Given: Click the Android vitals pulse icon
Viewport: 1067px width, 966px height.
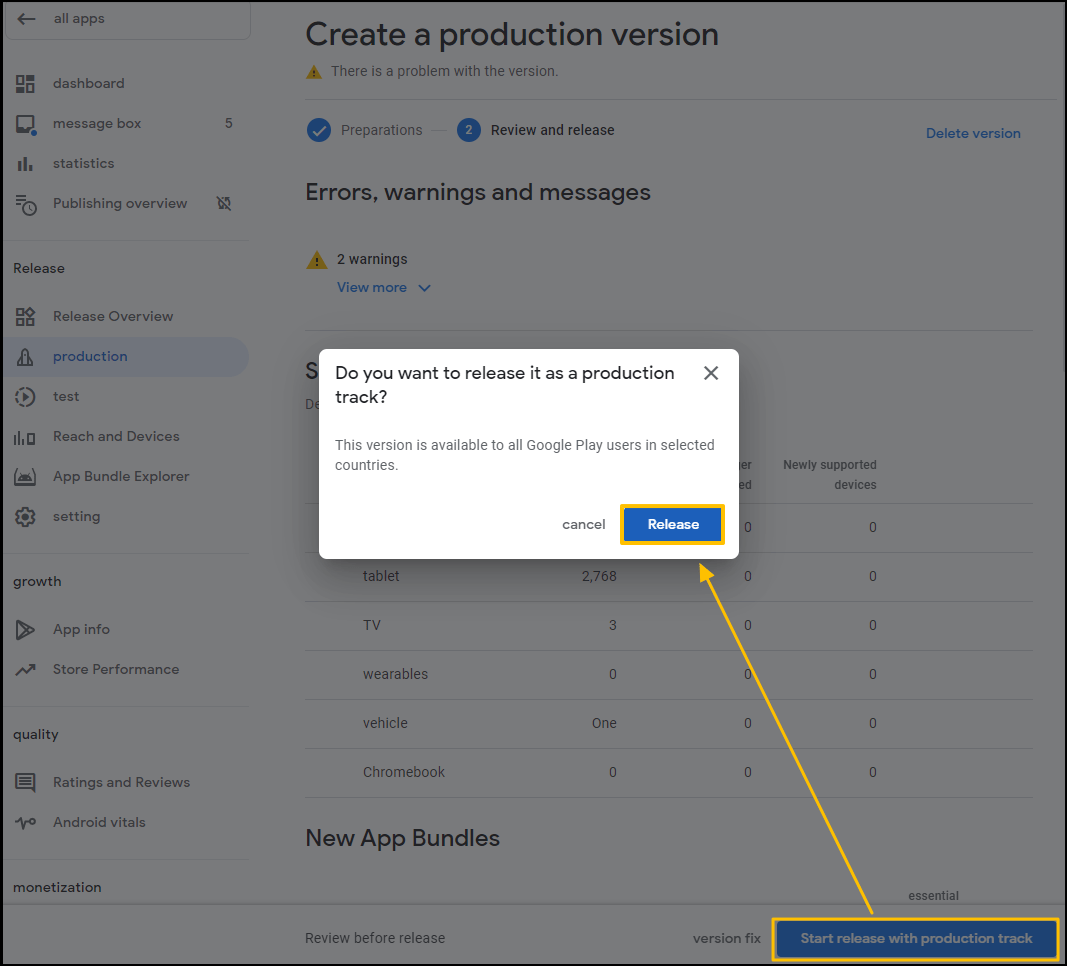Looking at the screenshot, I should pyautogui.click(x=25, y=823).
